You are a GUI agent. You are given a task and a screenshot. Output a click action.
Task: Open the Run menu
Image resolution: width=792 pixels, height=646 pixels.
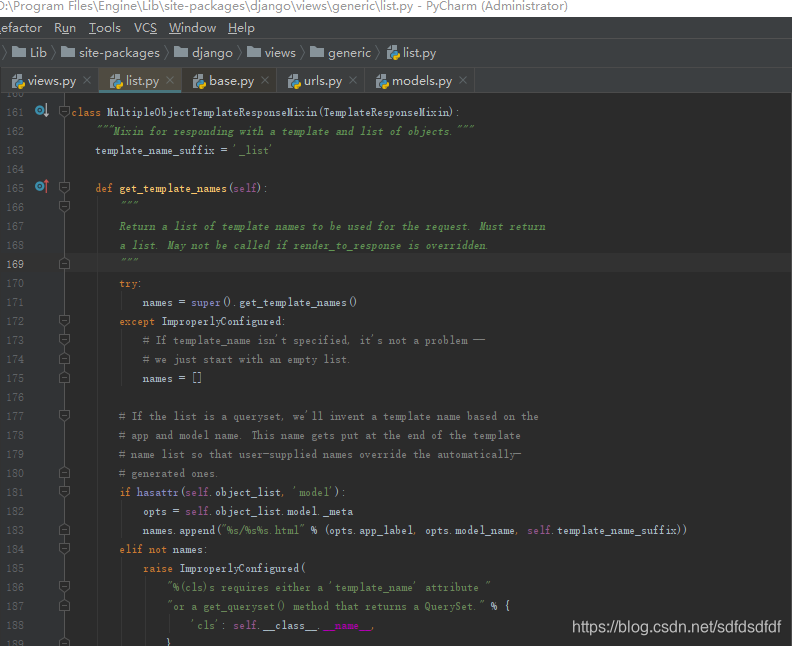click(x=65, y=28)
